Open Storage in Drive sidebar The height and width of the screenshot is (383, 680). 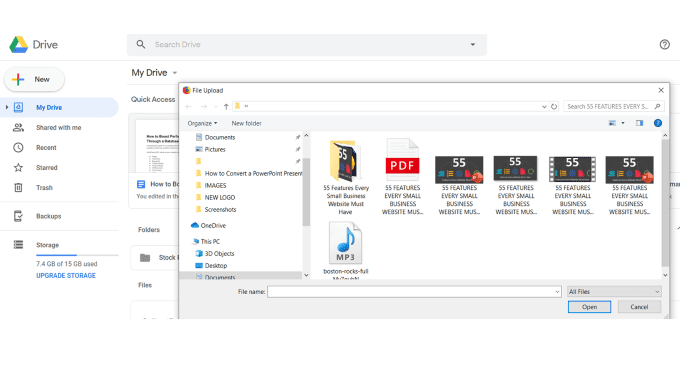(47, 245)
